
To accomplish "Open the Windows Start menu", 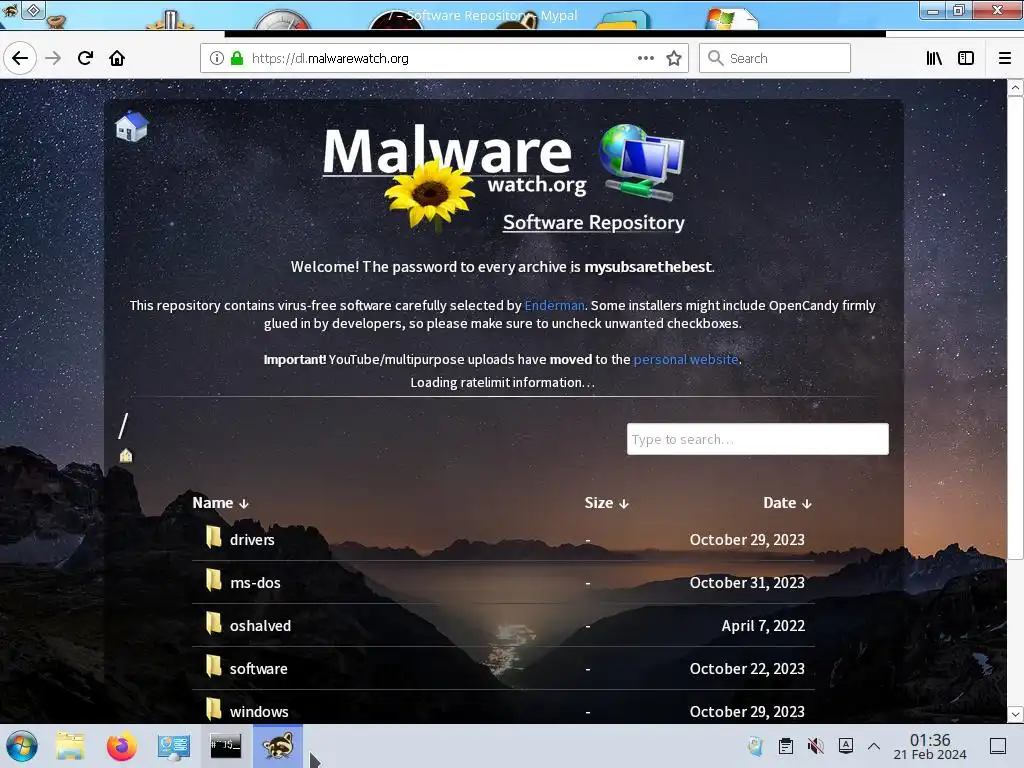I will pos(22,746).
